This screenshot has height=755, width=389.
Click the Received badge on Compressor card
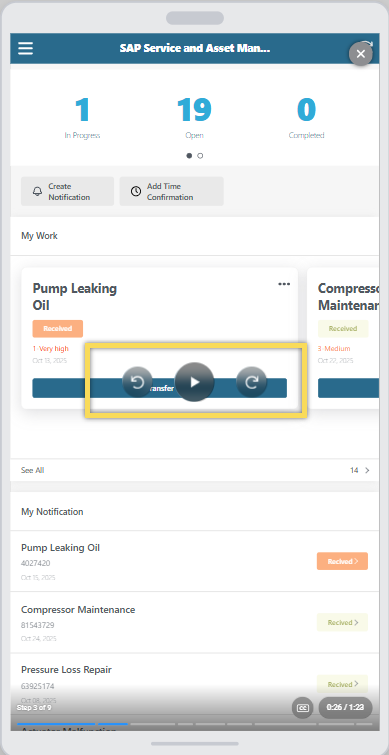coord(343,328)
